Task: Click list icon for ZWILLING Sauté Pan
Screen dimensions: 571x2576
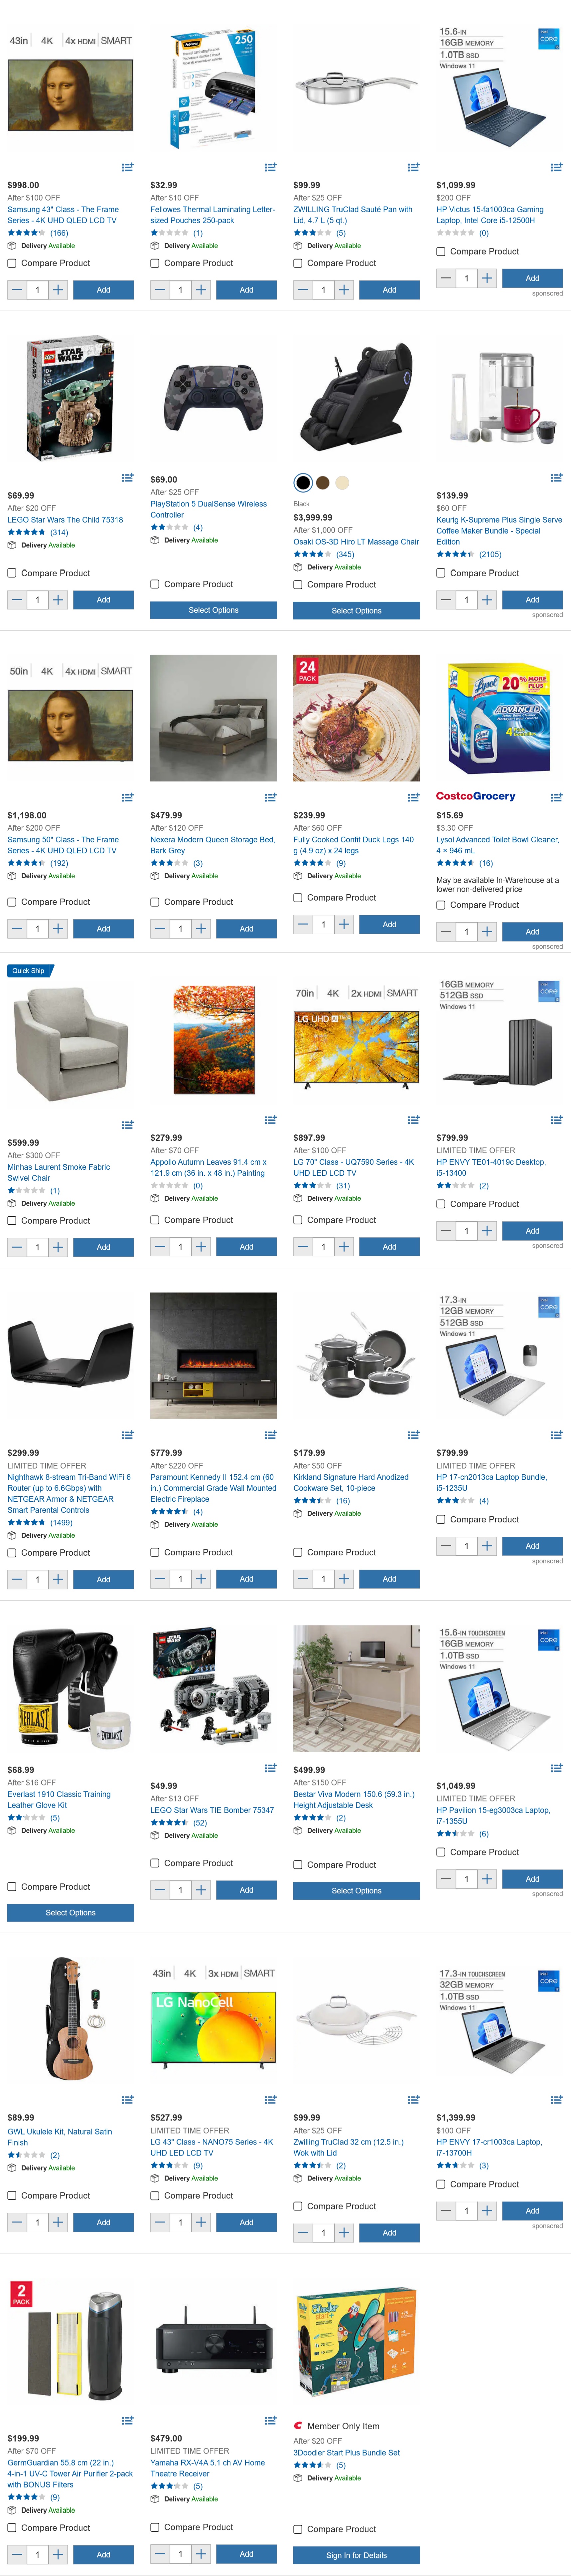Action: click(x=413, y=167)
